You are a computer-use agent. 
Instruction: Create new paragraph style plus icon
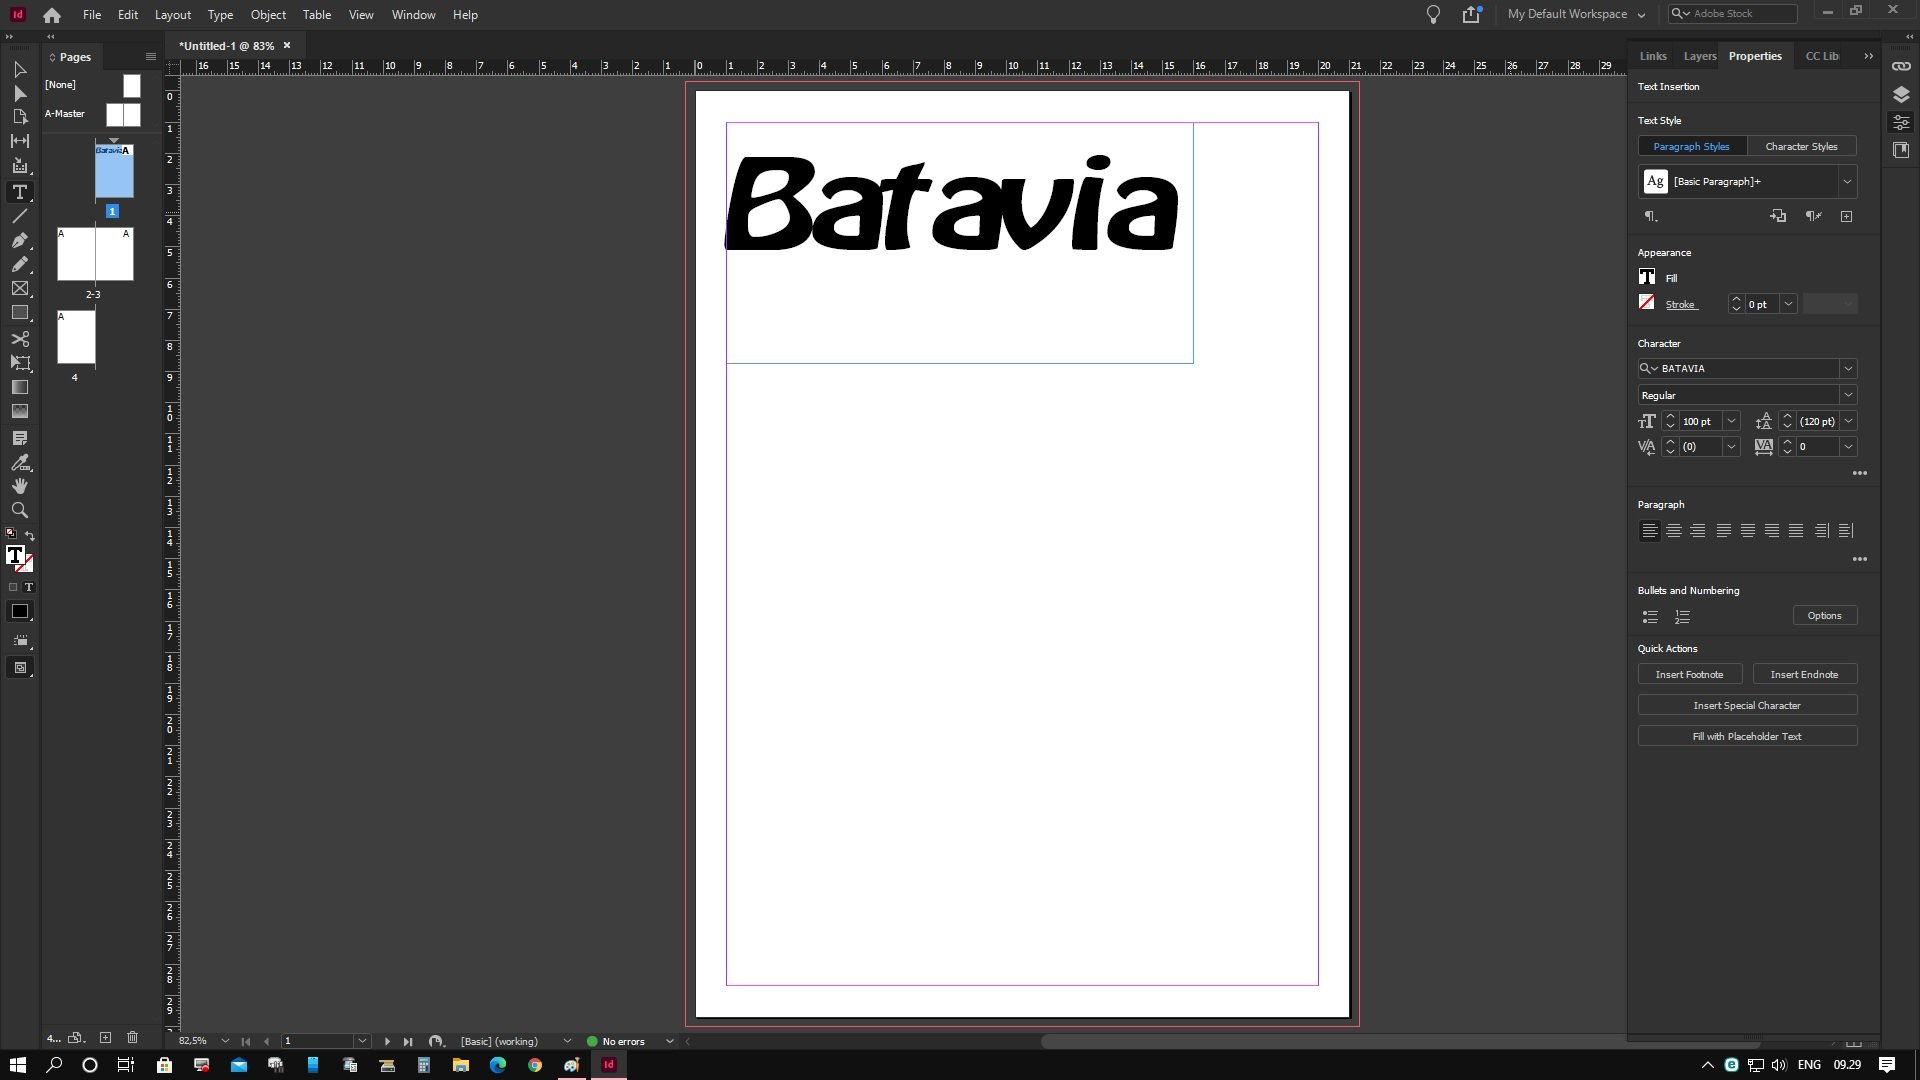[x=1846, y=216]
